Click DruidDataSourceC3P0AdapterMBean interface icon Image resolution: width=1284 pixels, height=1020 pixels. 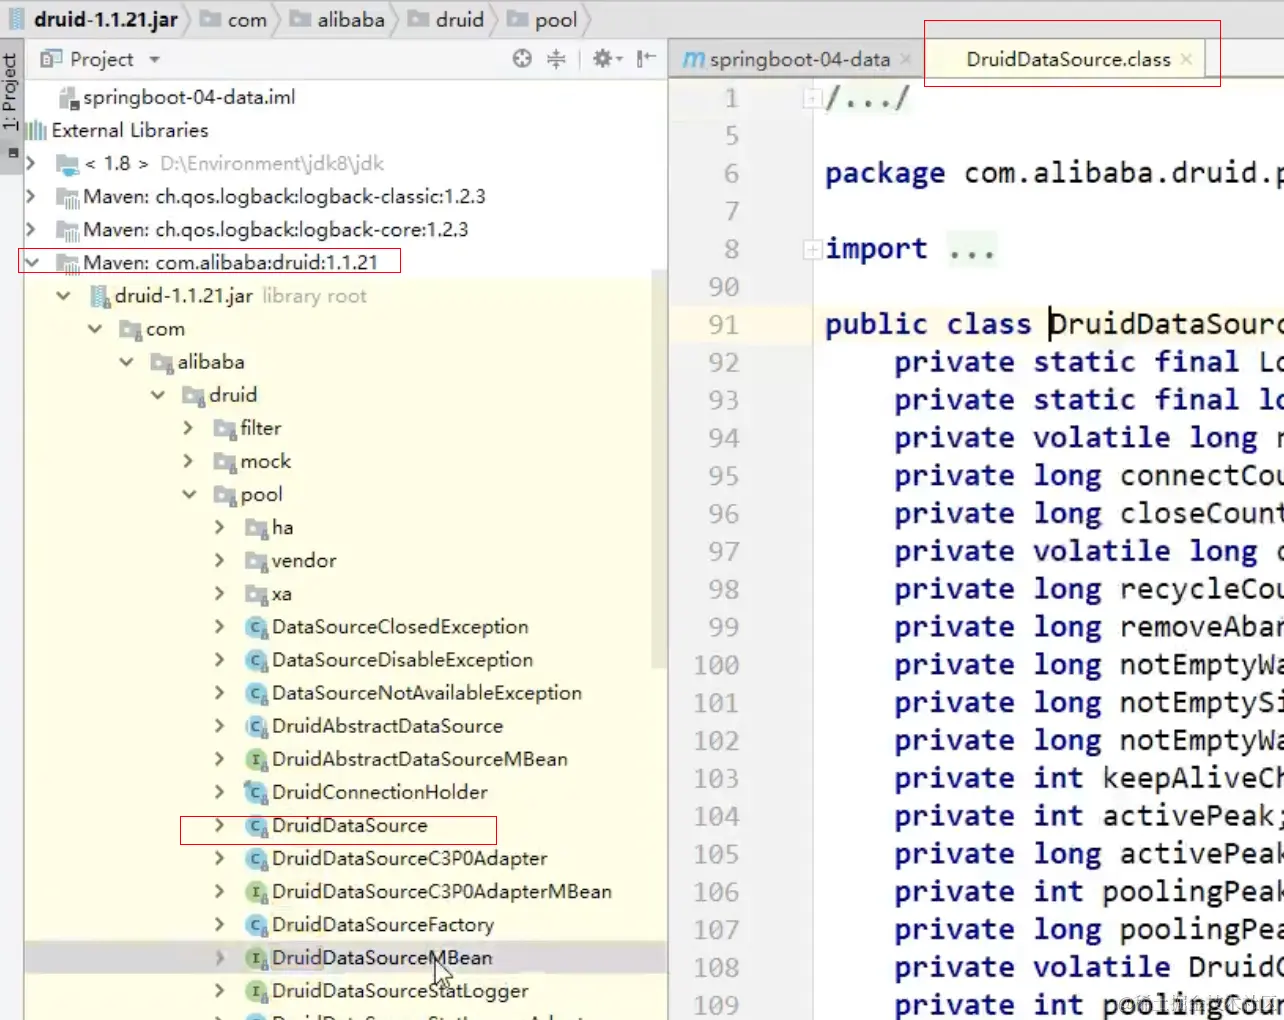pos(256,891)
